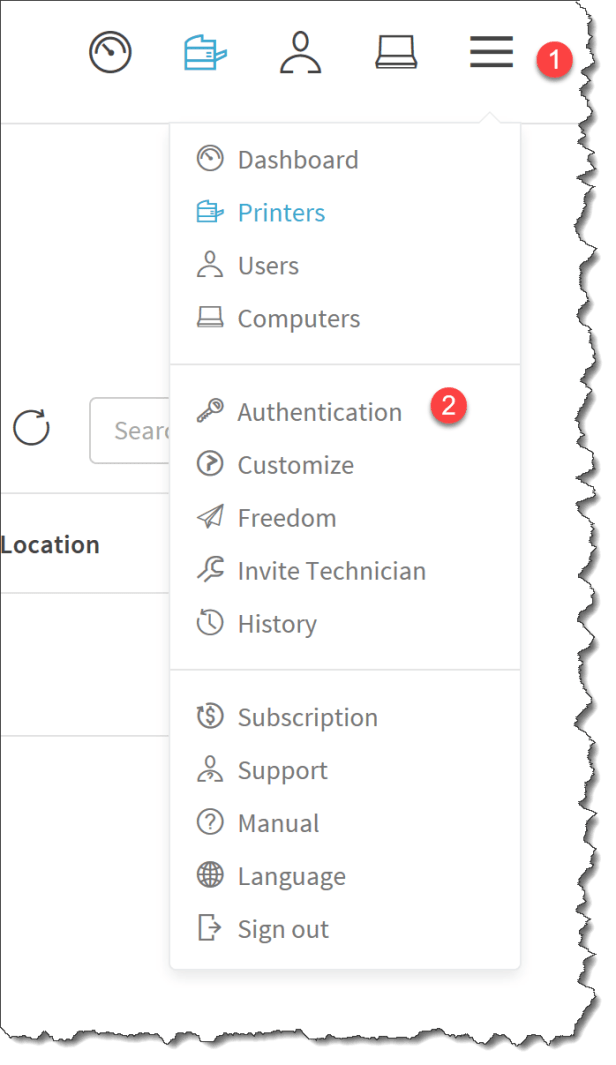Sign out of the account
This screenshot has height=1065, width=616.
(x=283, y=929)
